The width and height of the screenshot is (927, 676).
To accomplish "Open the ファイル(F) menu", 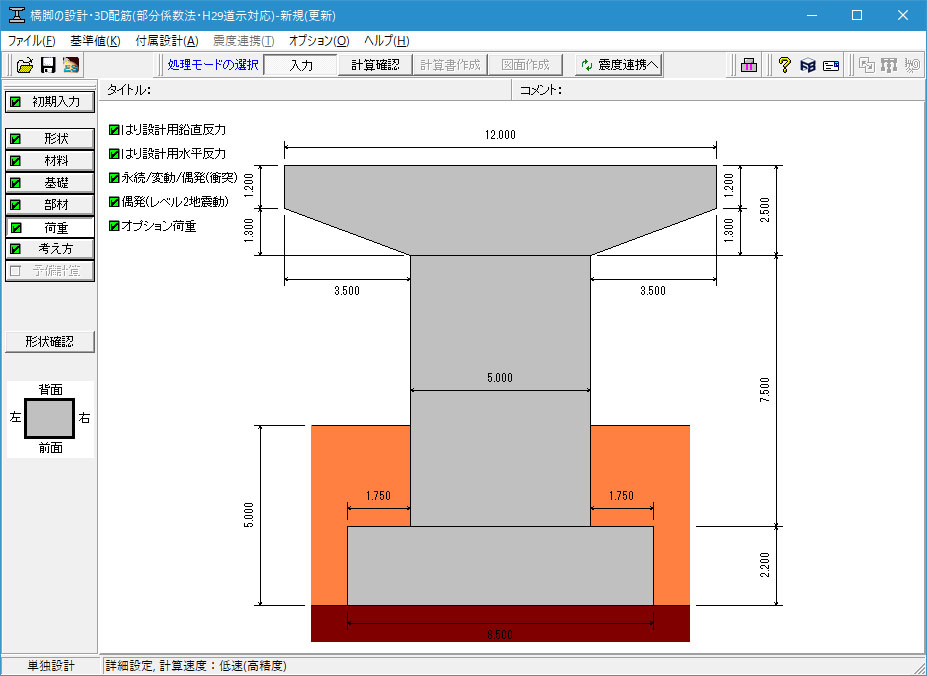I will (31, 41).
